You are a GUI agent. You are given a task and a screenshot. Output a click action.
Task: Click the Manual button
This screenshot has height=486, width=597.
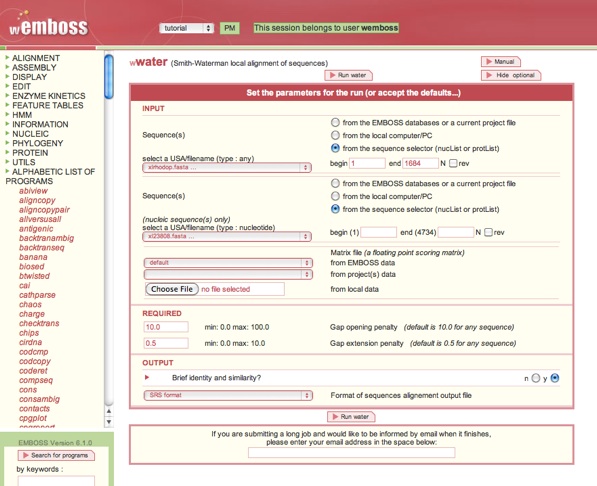(x=501, y=62)
